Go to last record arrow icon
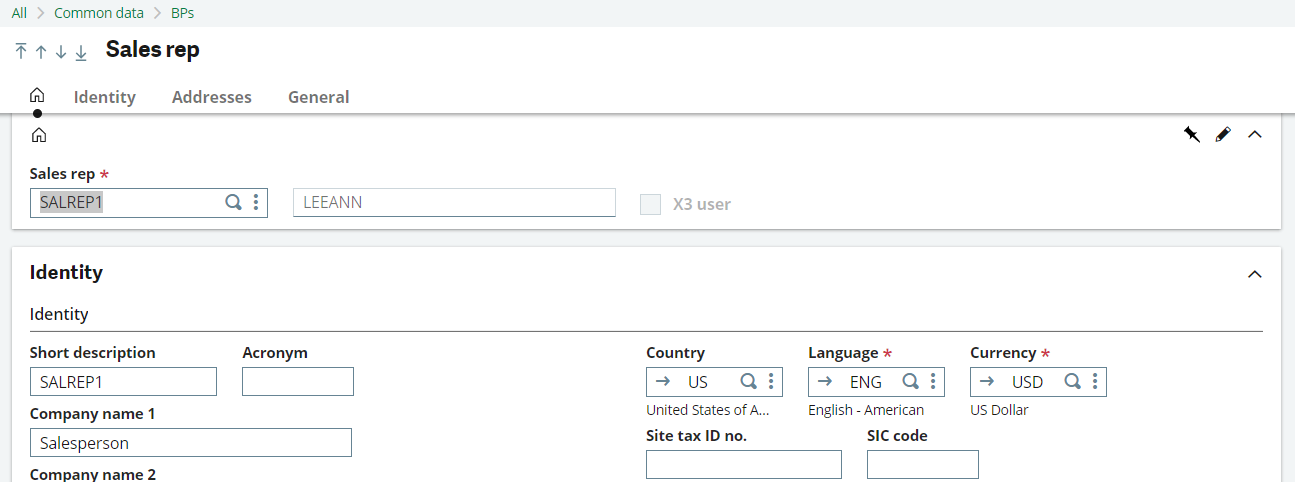 [x=81, y=52]
